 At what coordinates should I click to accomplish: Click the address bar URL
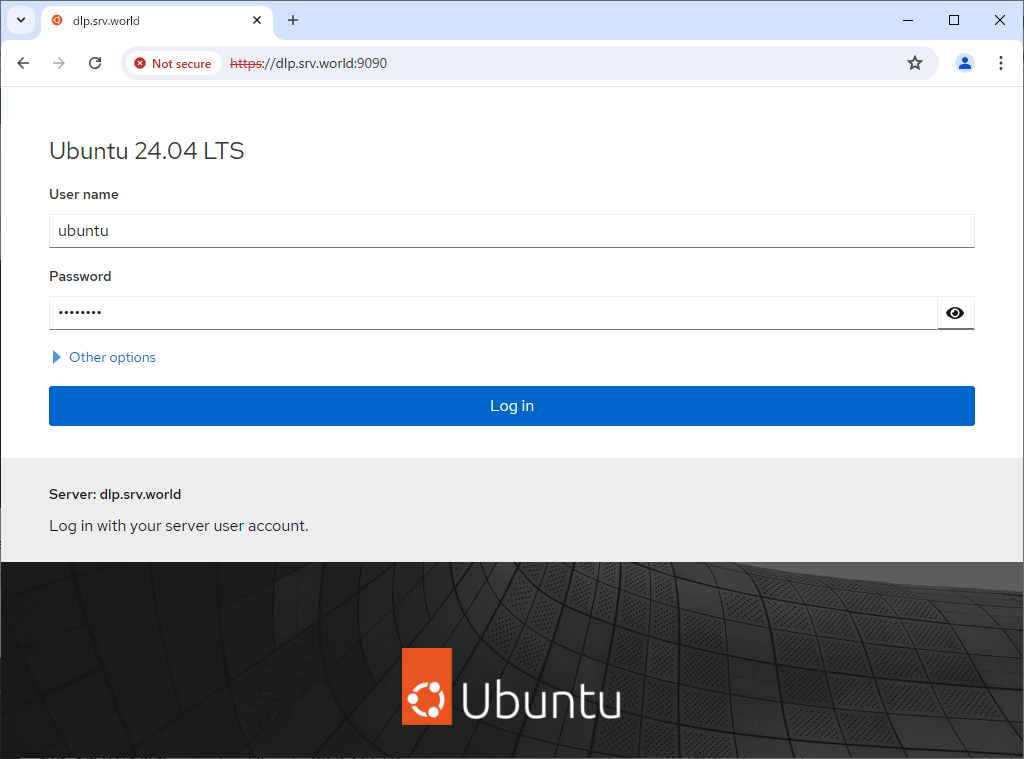(x=308, y=63)
